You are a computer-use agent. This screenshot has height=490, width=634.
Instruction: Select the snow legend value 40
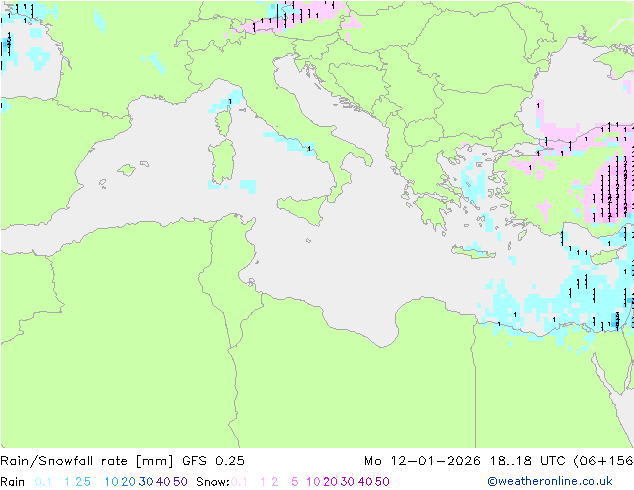tap(365, 482)
